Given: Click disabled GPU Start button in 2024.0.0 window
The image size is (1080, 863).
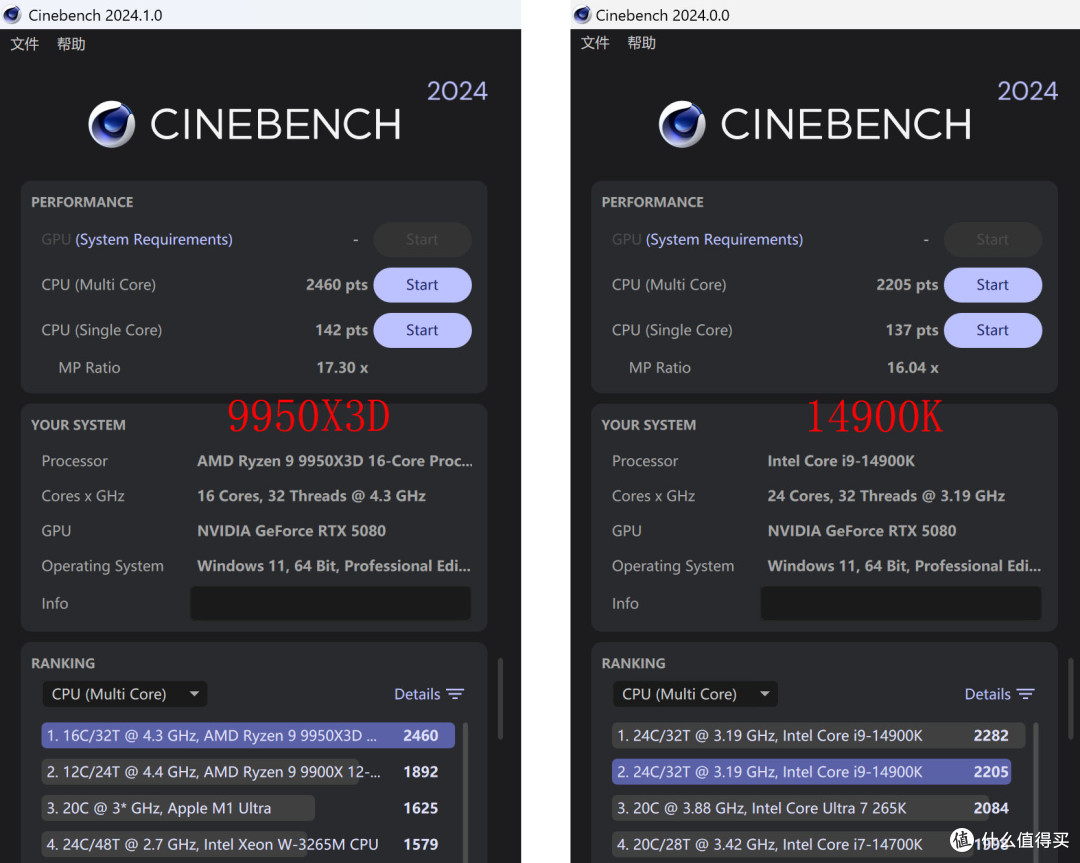Looking at the screenshot, I should [x=993, y=239].
